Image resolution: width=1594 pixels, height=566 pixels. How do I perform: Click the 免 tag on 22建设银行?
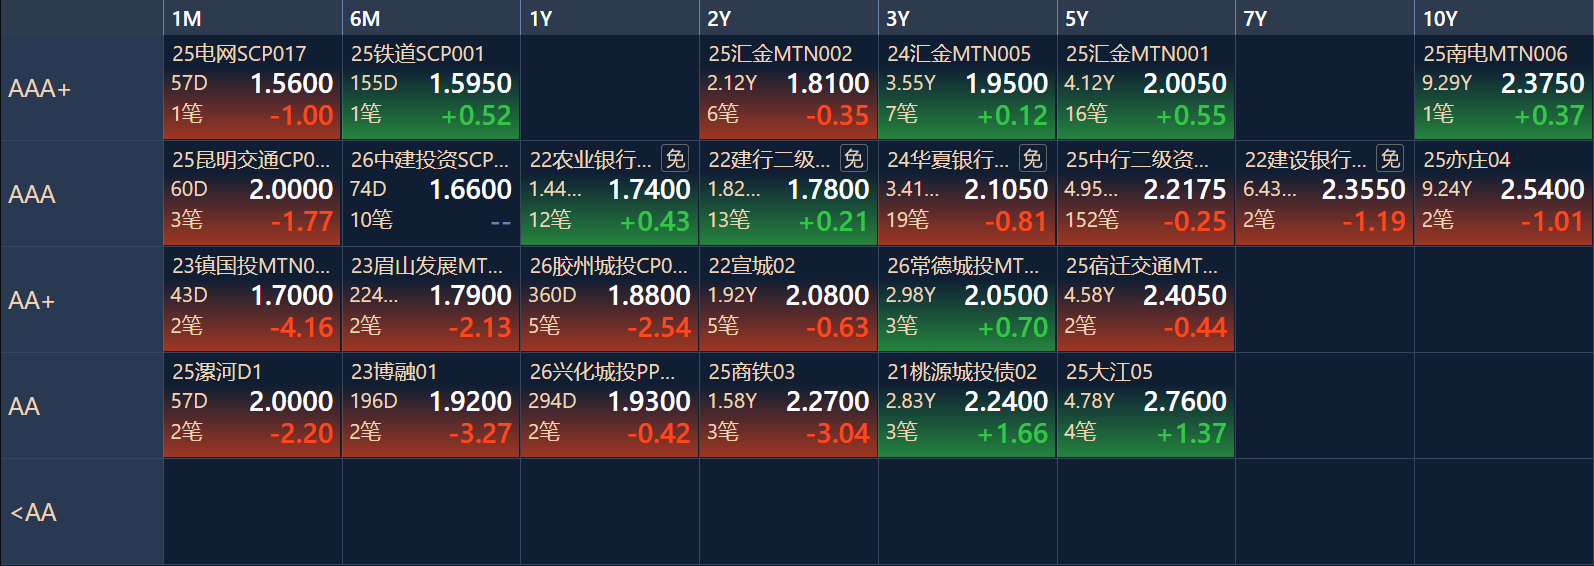(1390, 159)
